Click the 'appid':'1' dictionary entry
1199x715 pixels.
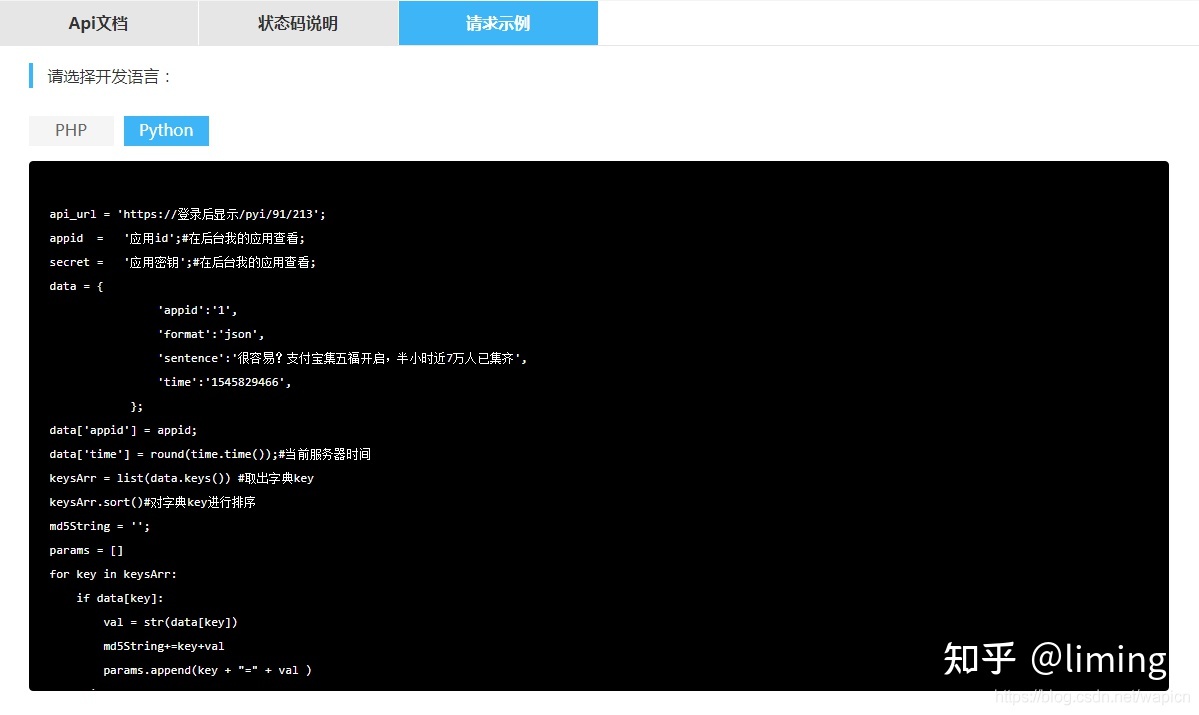[x=197, y=310]
